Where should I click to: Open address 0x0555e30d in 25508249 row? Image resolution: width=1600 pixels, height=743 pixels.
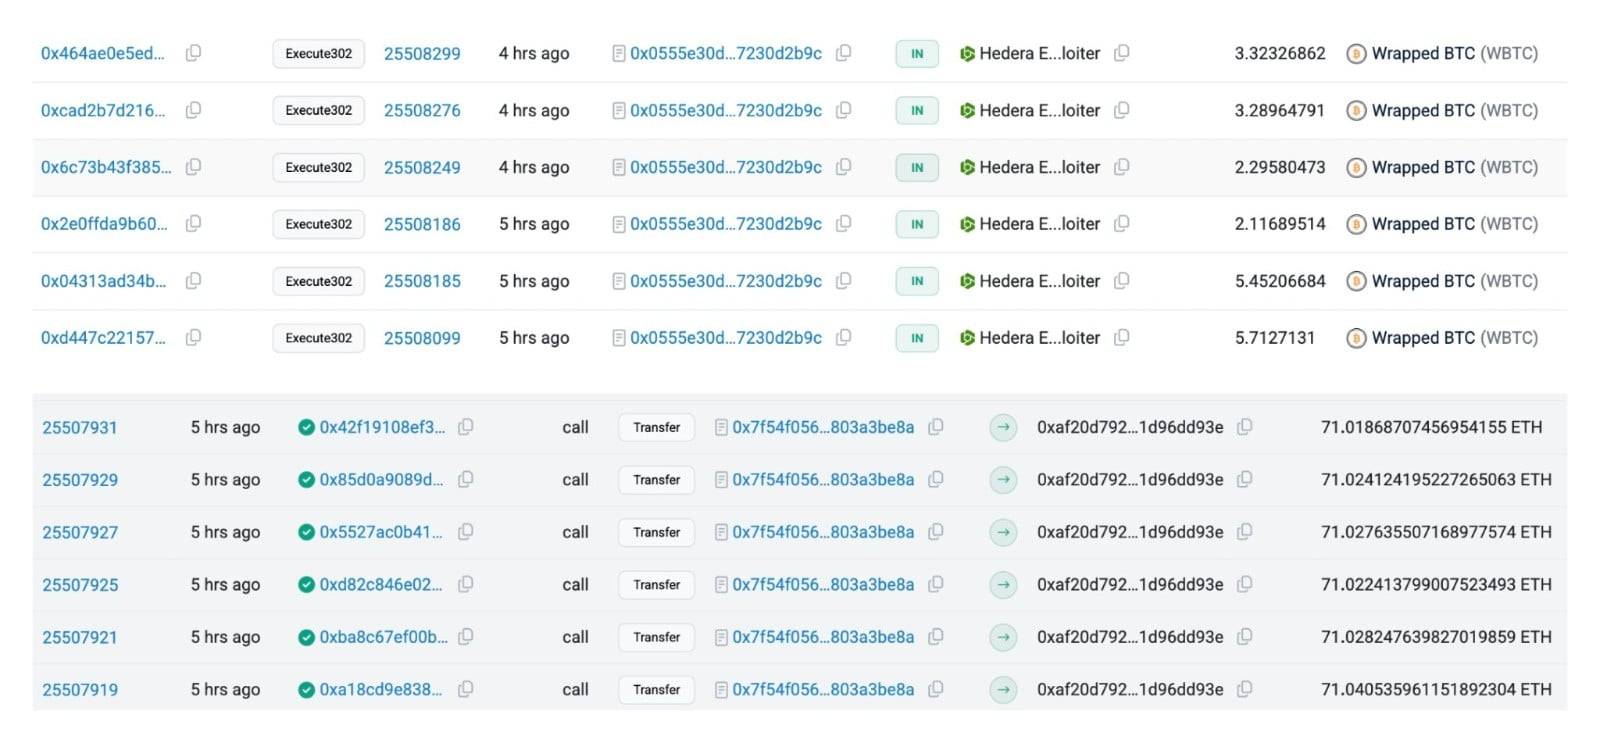pyautogui.click(x=726, y=167)
